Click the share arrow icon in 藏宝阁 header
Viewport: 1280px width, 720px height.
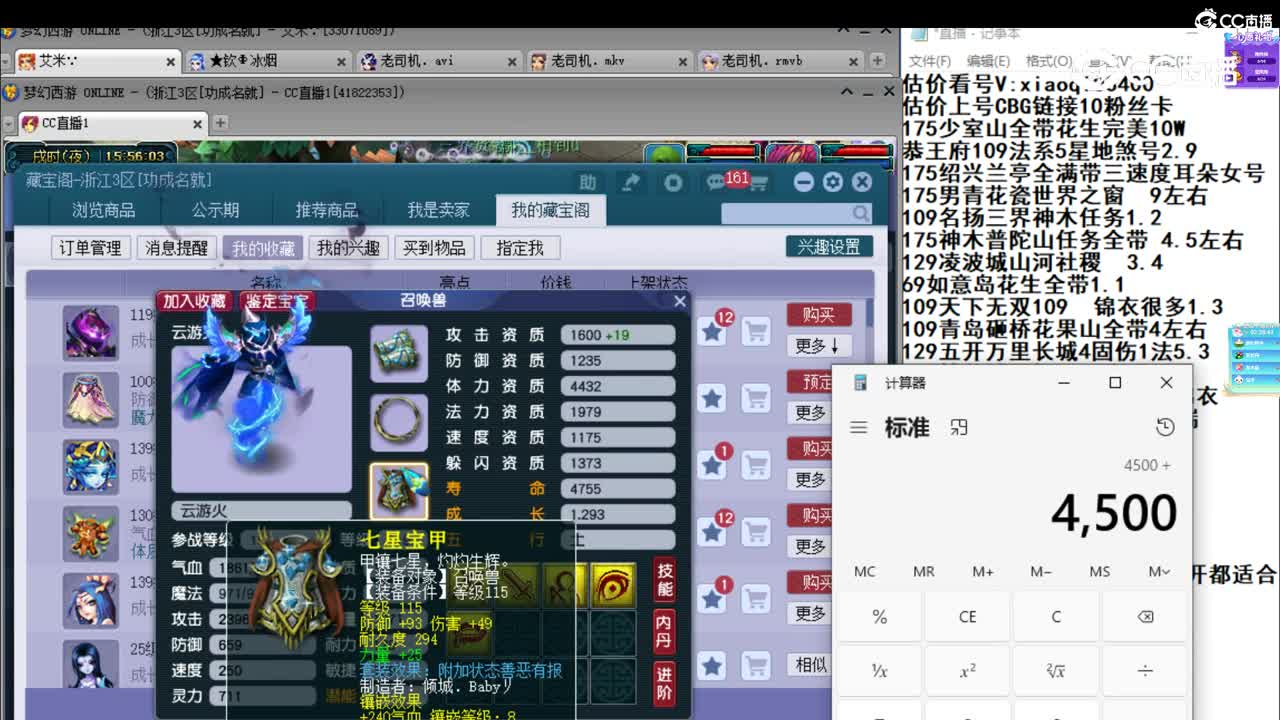click(x=631, y=183)
